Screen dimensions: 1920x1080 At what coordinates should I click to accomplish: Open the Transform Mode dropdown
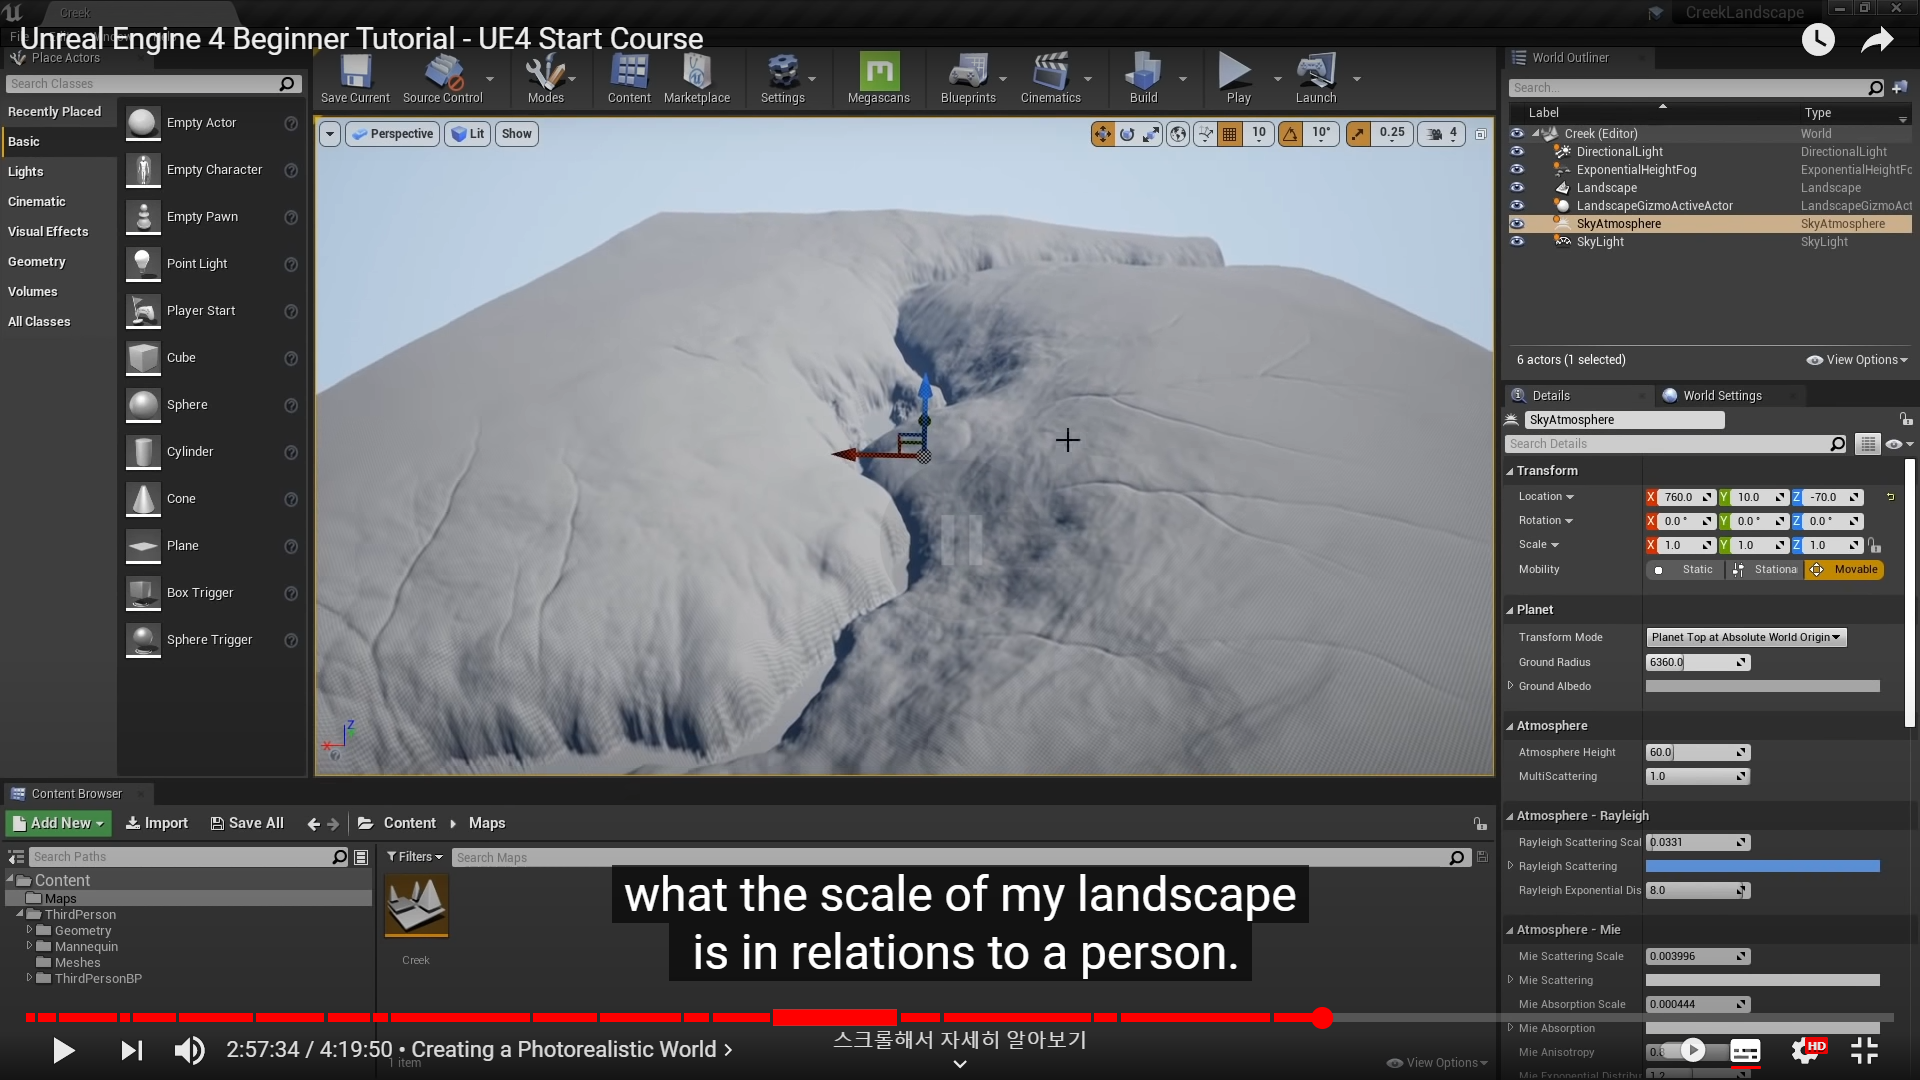(1745, 638)
